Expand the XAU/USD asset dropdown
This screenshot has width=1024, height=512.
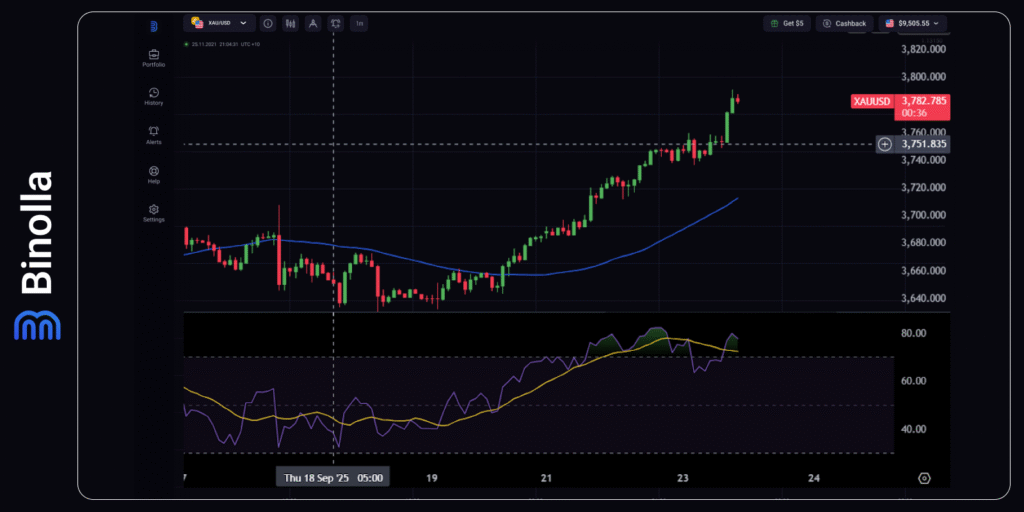[x=219, y=23]
